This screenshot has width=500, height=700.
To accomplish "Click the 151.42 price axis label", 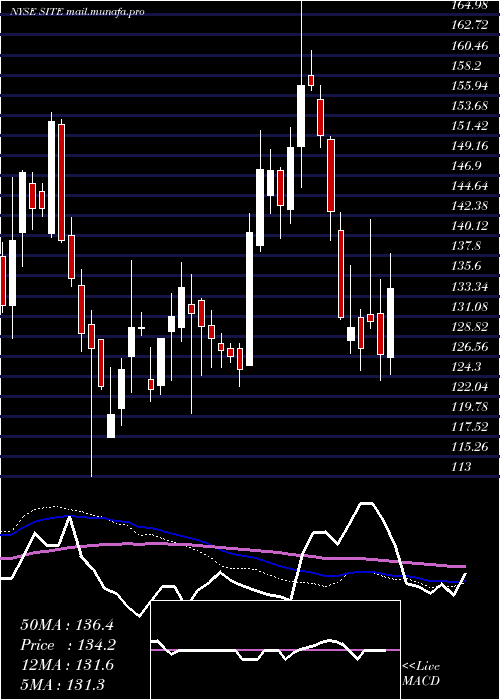I will click(x=470, y=126).
